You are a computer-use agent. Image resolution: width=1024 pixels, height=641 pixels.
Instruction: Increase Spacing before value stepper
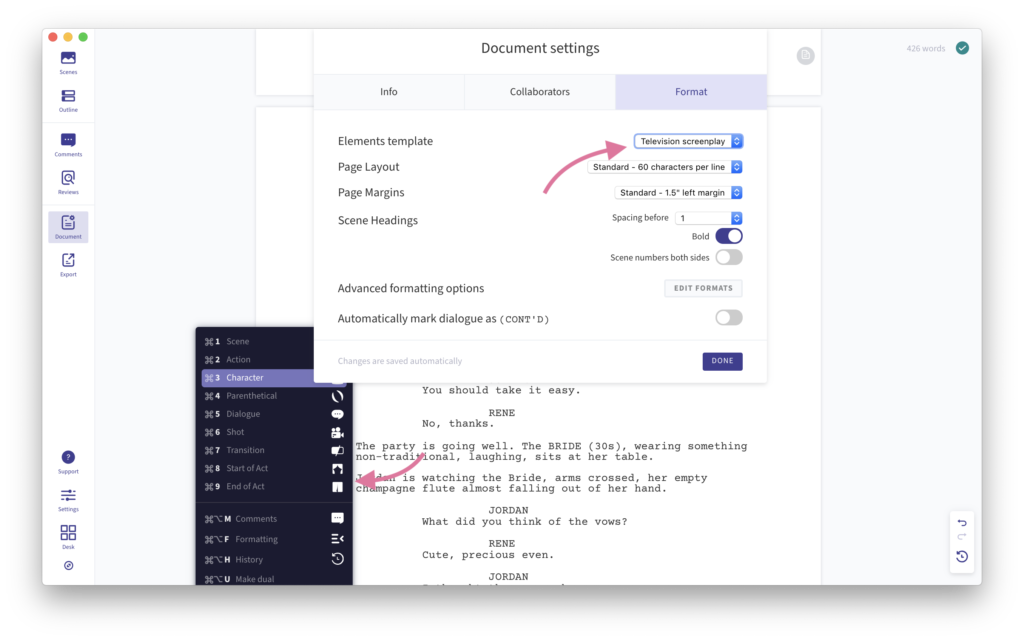(x=735, y=214)
